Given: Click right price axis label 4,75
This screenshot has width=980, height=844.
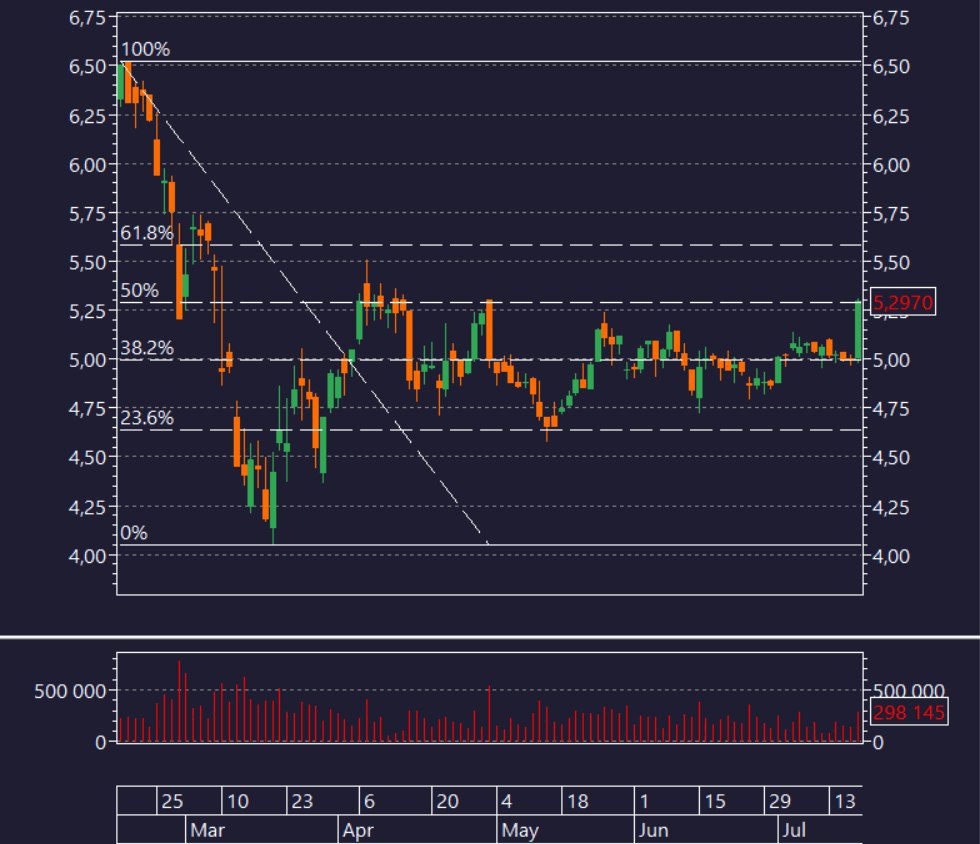Looking at the screenshot, I should pos(891,409).
